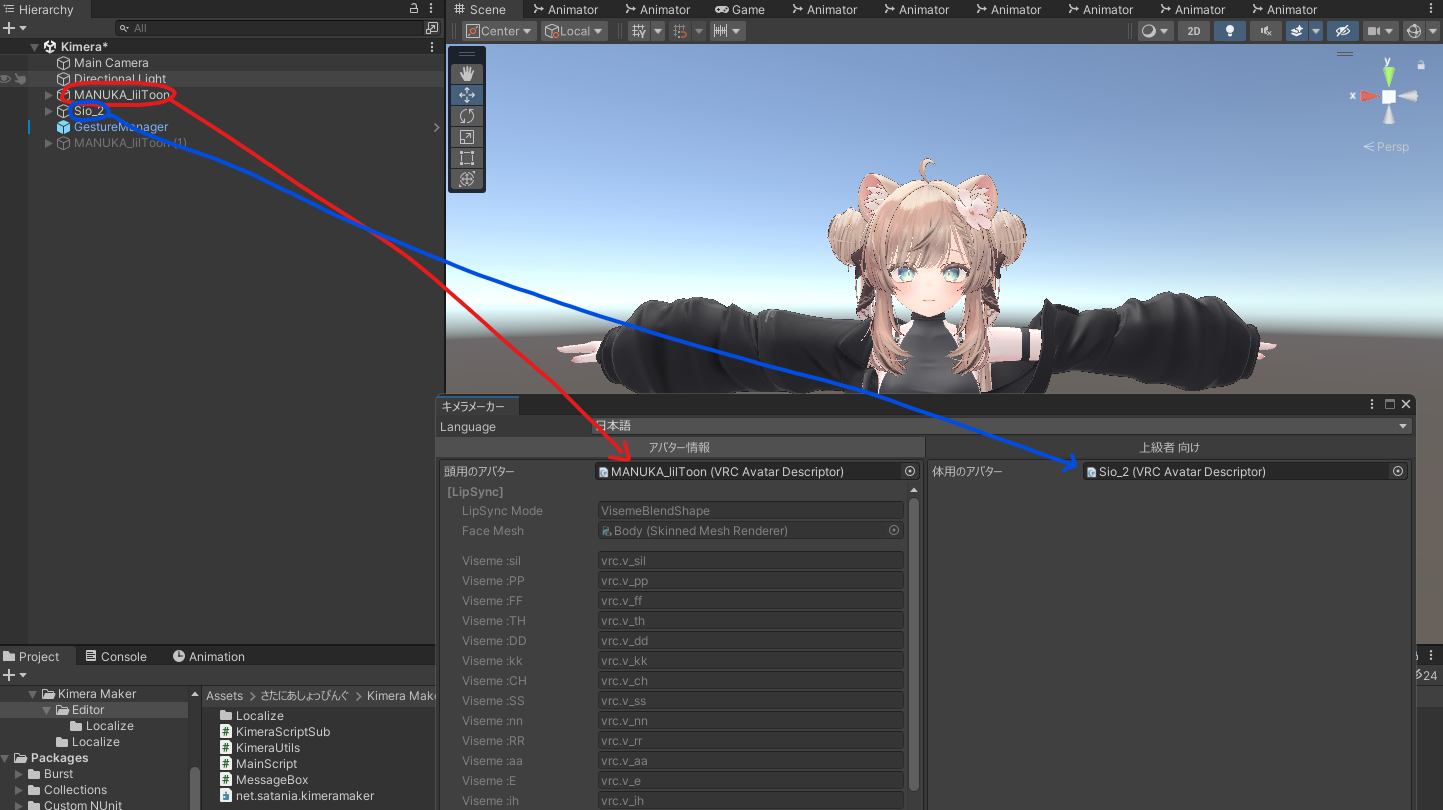Click the Scene effects layers icon
This screenshot has width=1443, height=810.
[1297, 31]
